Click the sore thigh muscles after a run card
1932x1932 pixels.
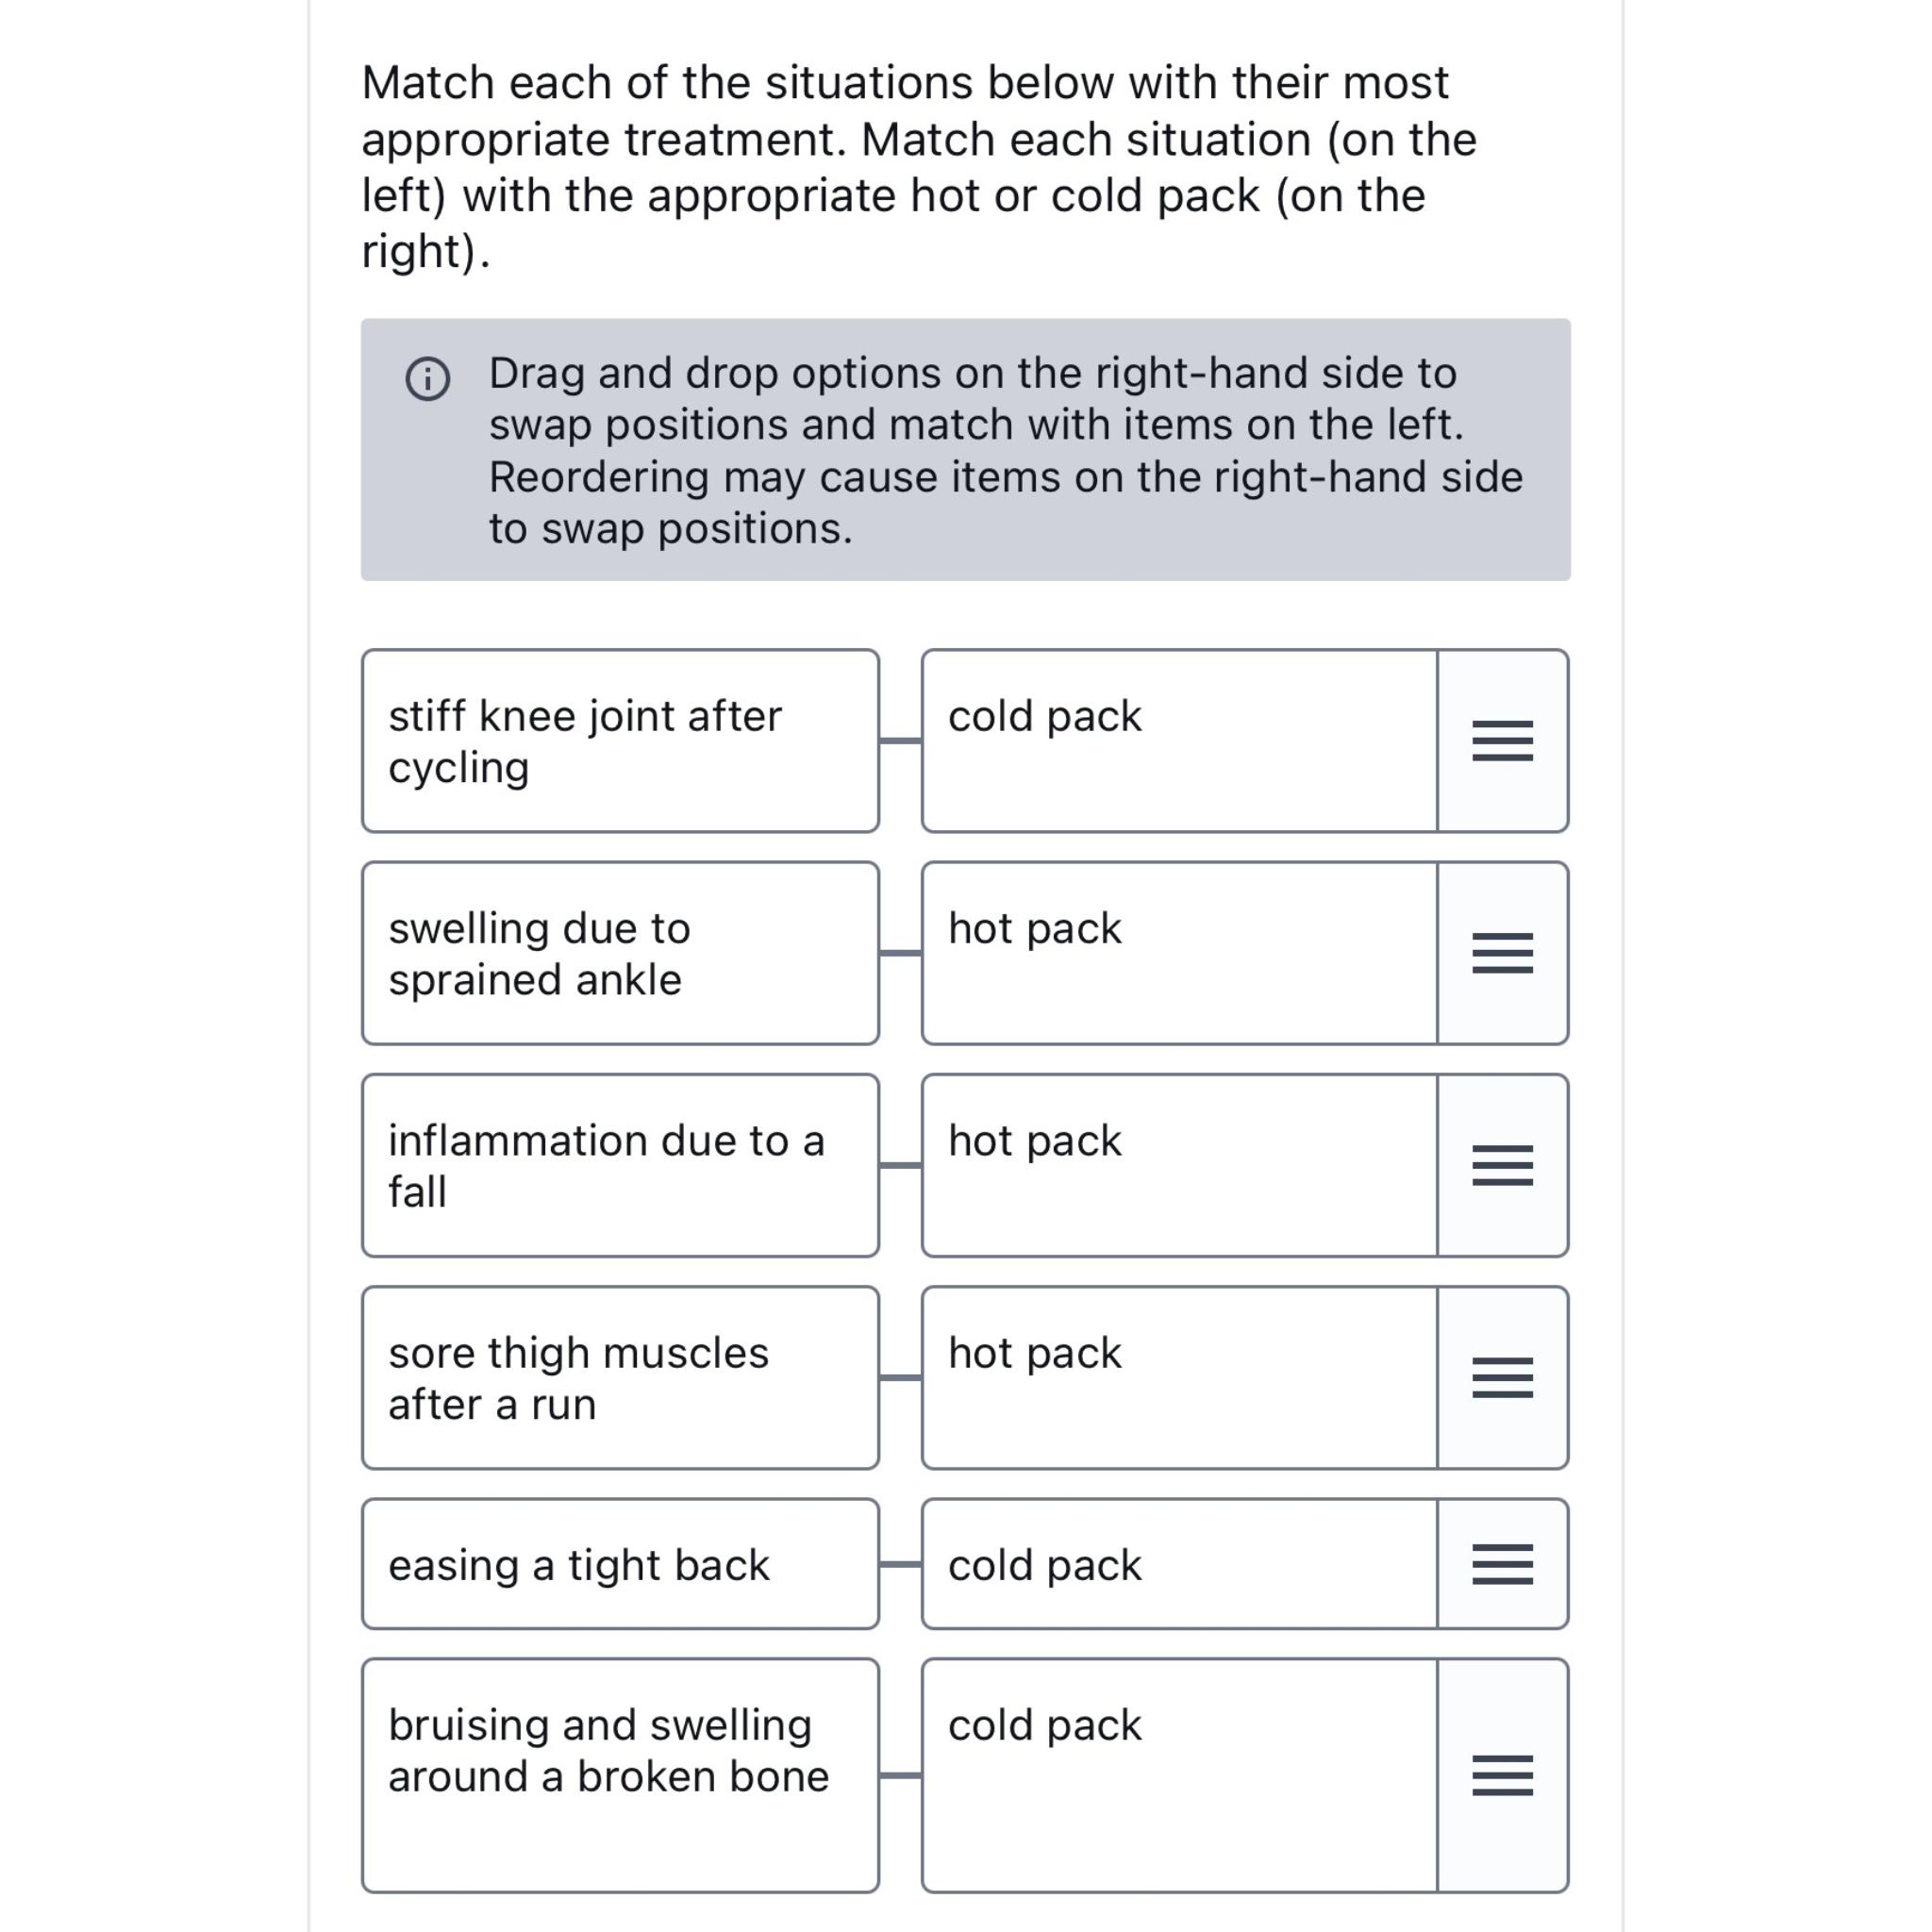pos(620,1377)
